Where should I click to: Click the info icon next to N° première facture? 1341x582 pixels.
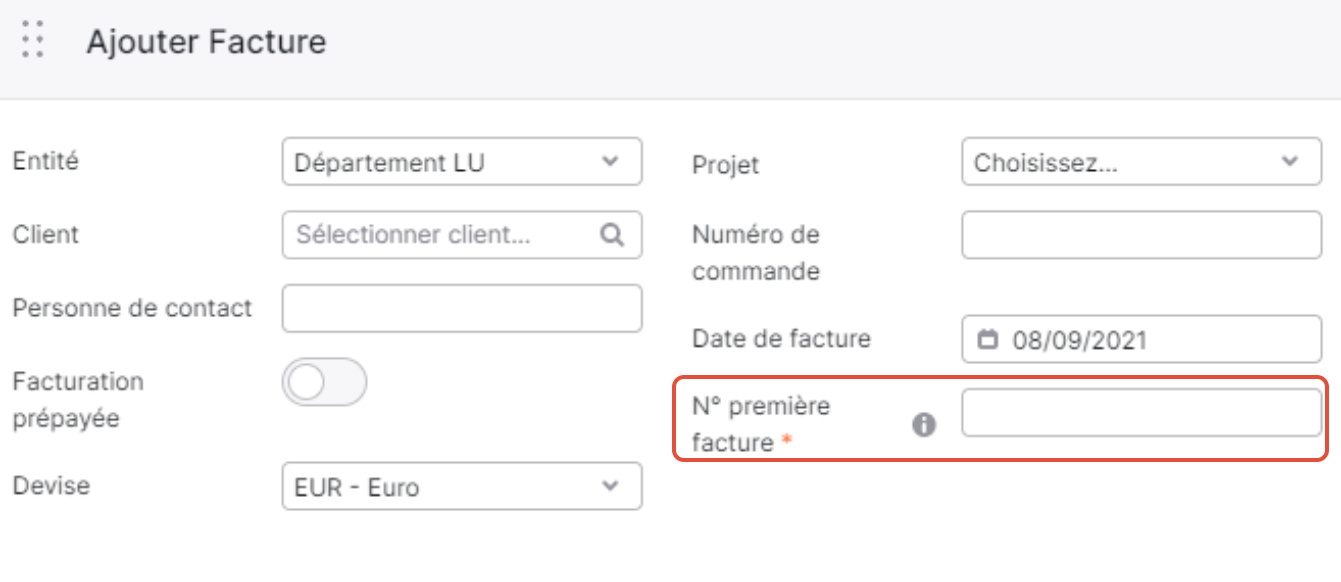(924, 425)
